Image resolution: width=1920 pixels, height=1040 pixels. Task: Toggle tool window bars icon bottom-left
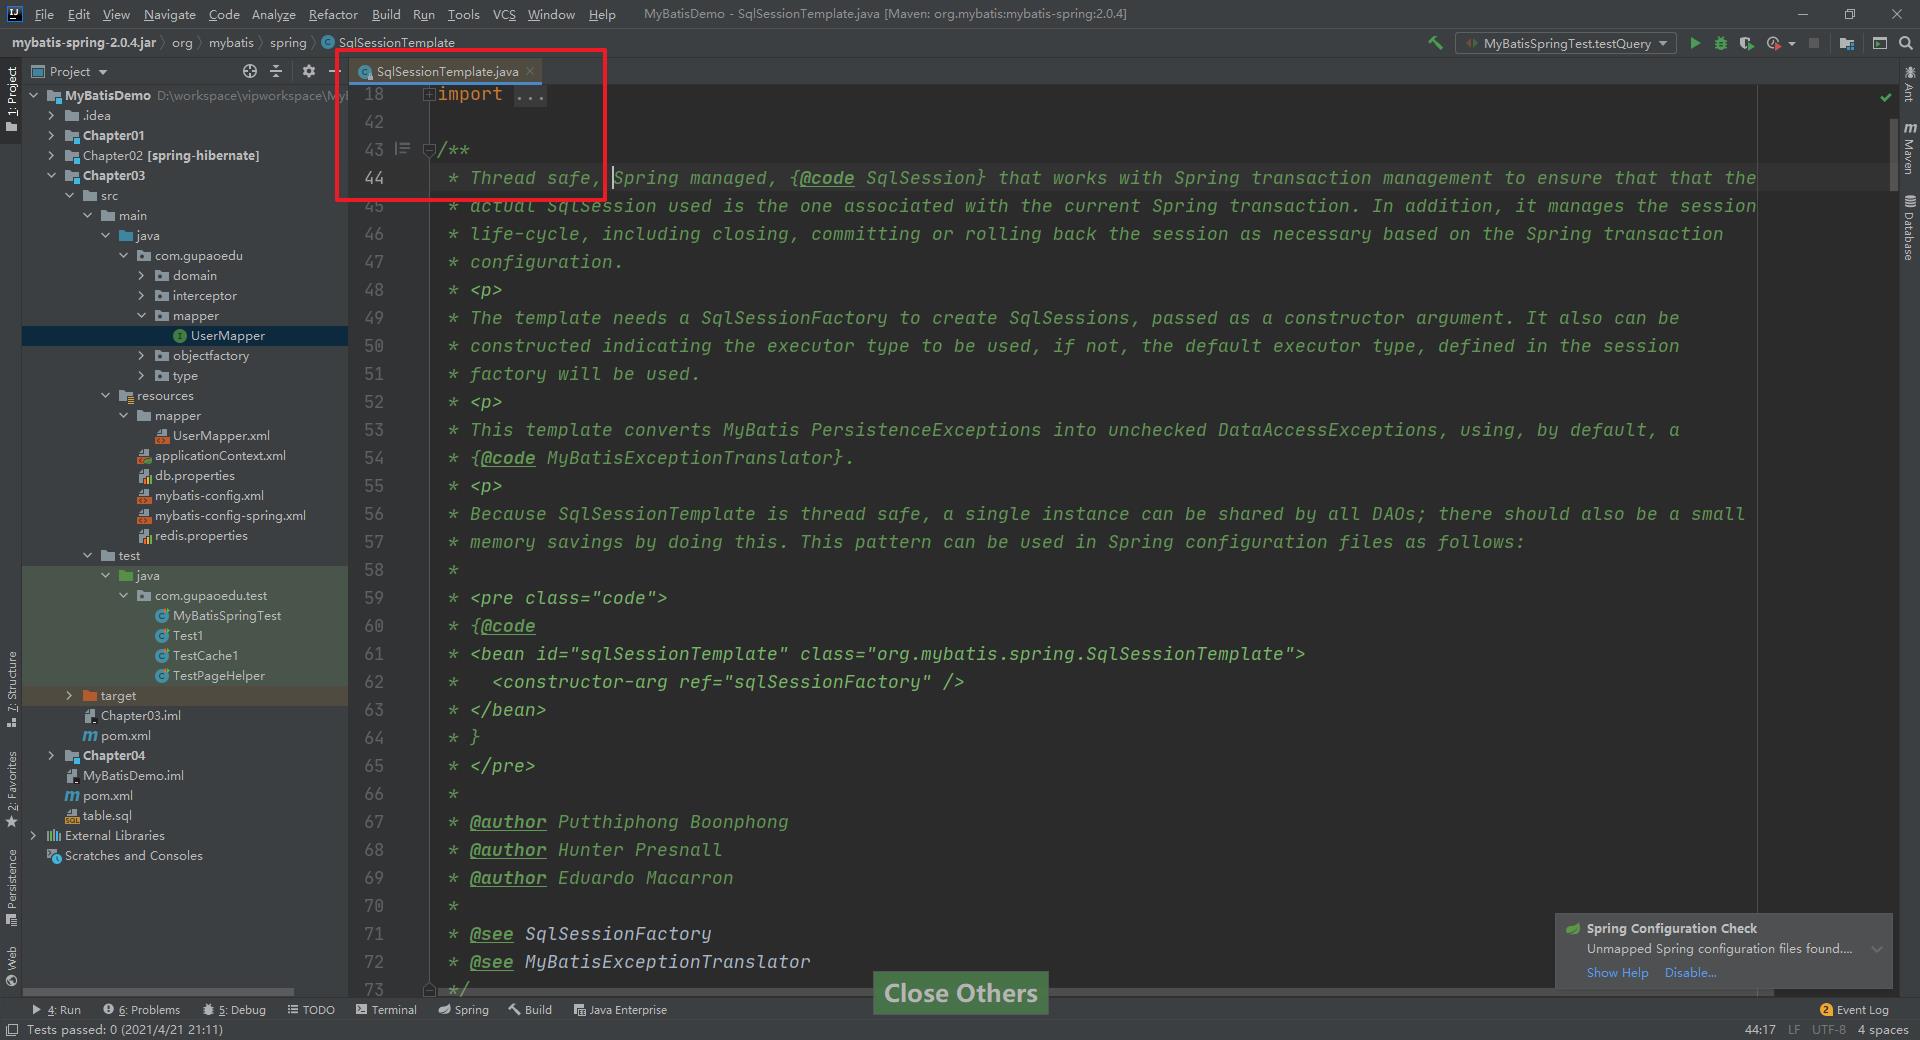(12, 1029)
